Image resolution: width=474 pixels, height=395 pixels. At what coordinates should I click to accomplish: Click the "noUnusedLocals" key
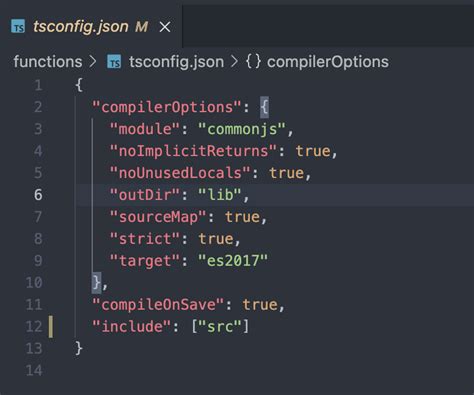(x=180, y=173)
